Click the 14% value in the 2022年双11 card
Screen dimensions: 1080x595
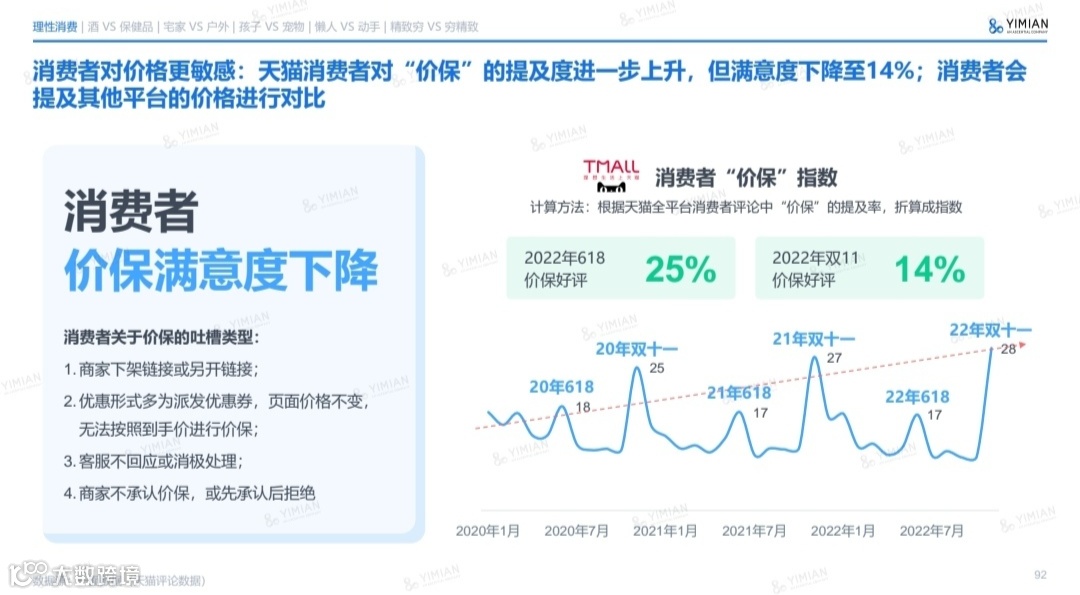coord(930,269)
